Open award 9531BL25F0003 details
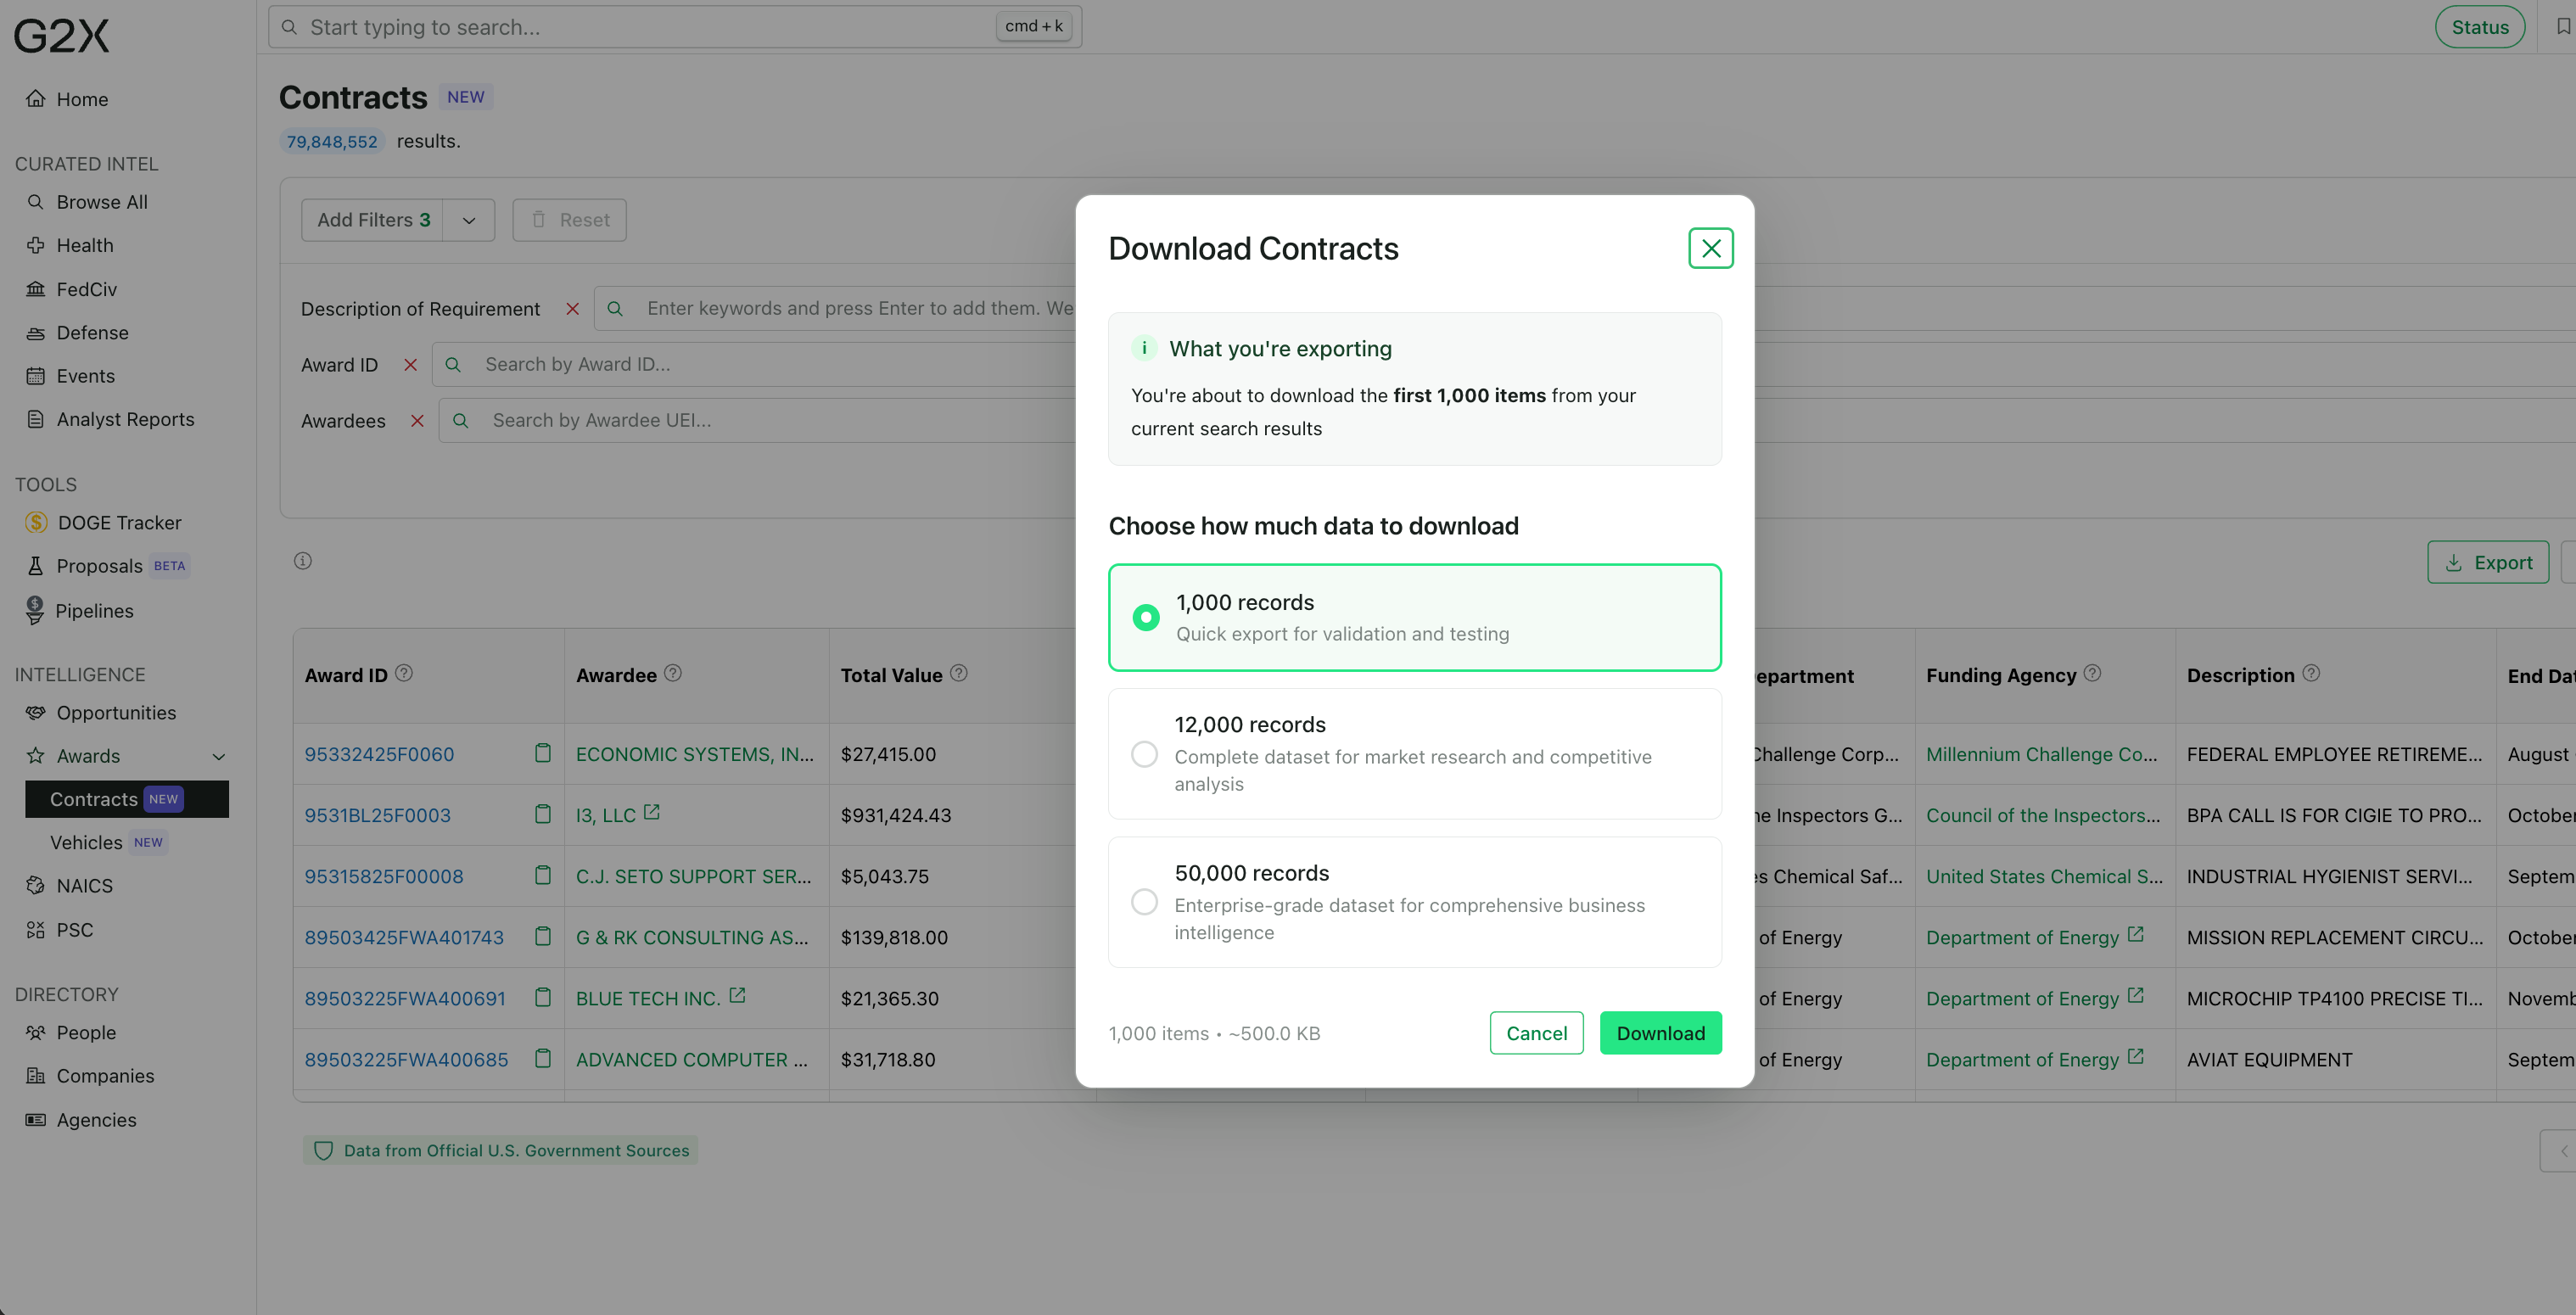The height and width of the screenshot is (1315, 2576). click(x=378, y=815)
